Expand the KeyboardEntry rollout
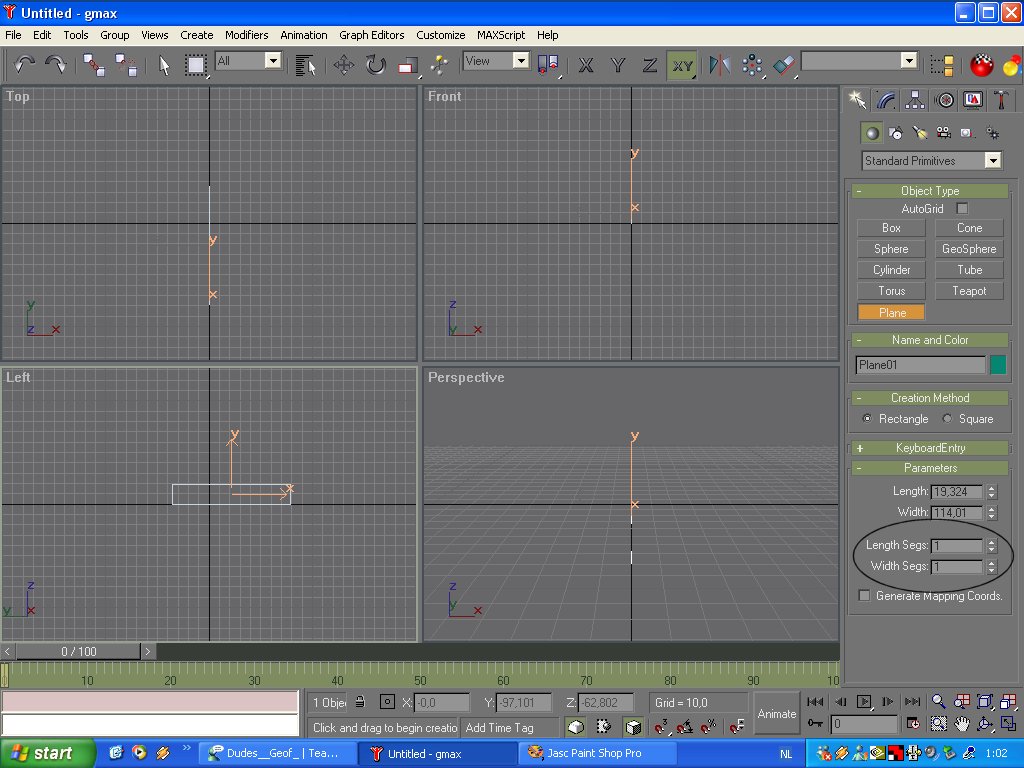Viewport: 1024px width, 768px height. (x=930, y=448)
